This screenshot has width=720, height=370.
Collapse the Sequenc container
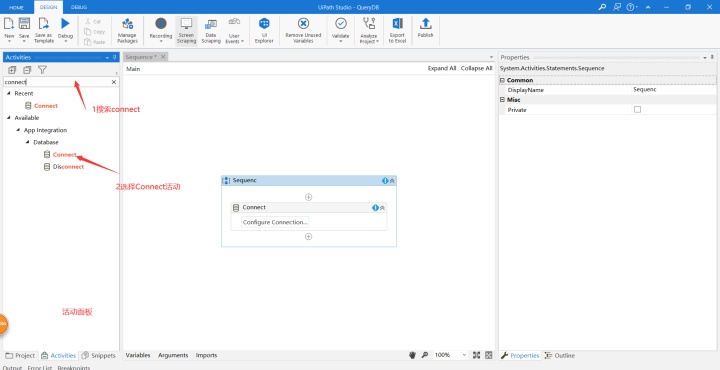392,180
